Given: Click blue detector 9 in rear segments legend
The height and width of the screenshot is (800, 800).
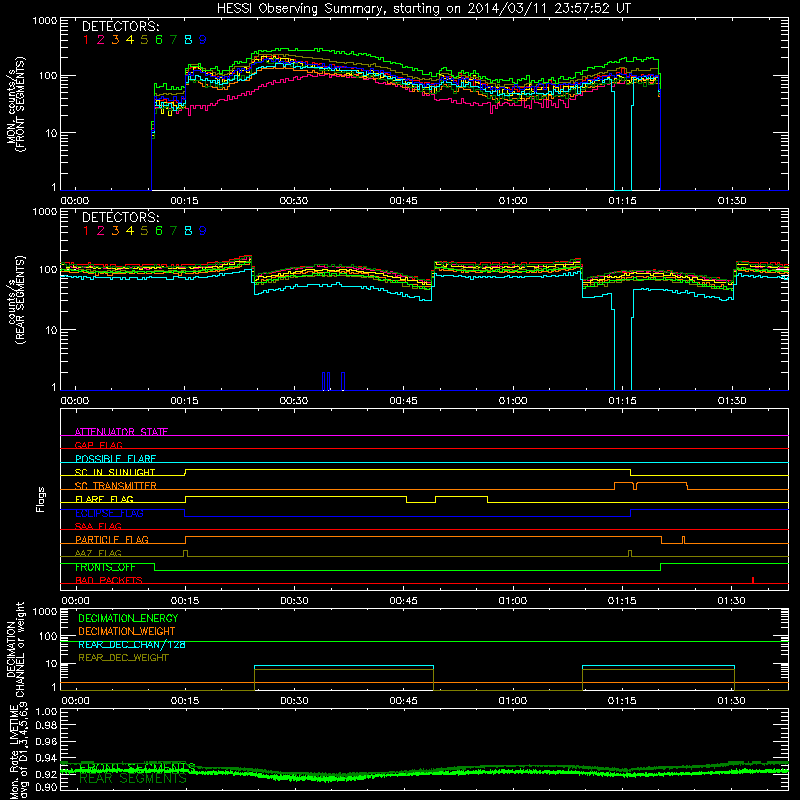Looking at the screenshot, I should click(203, 231).
